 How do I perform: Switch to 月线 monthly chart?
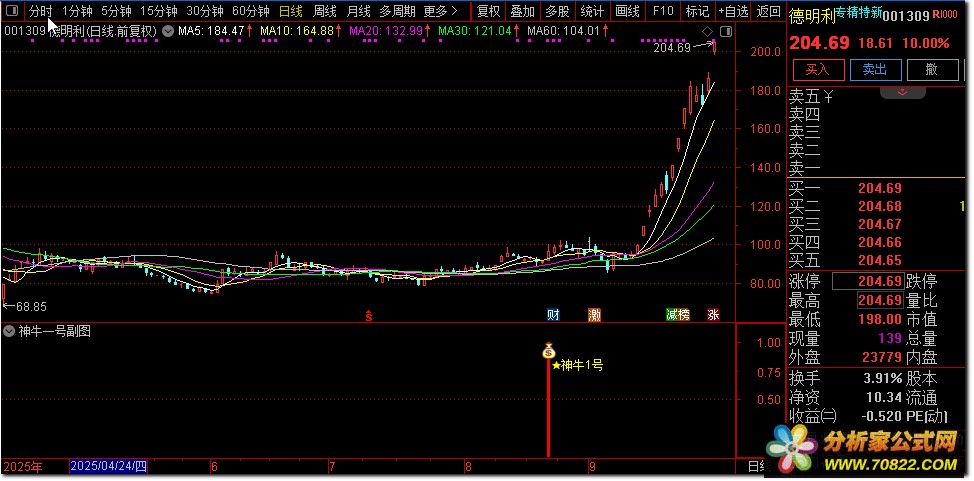(x=358, y=11)
